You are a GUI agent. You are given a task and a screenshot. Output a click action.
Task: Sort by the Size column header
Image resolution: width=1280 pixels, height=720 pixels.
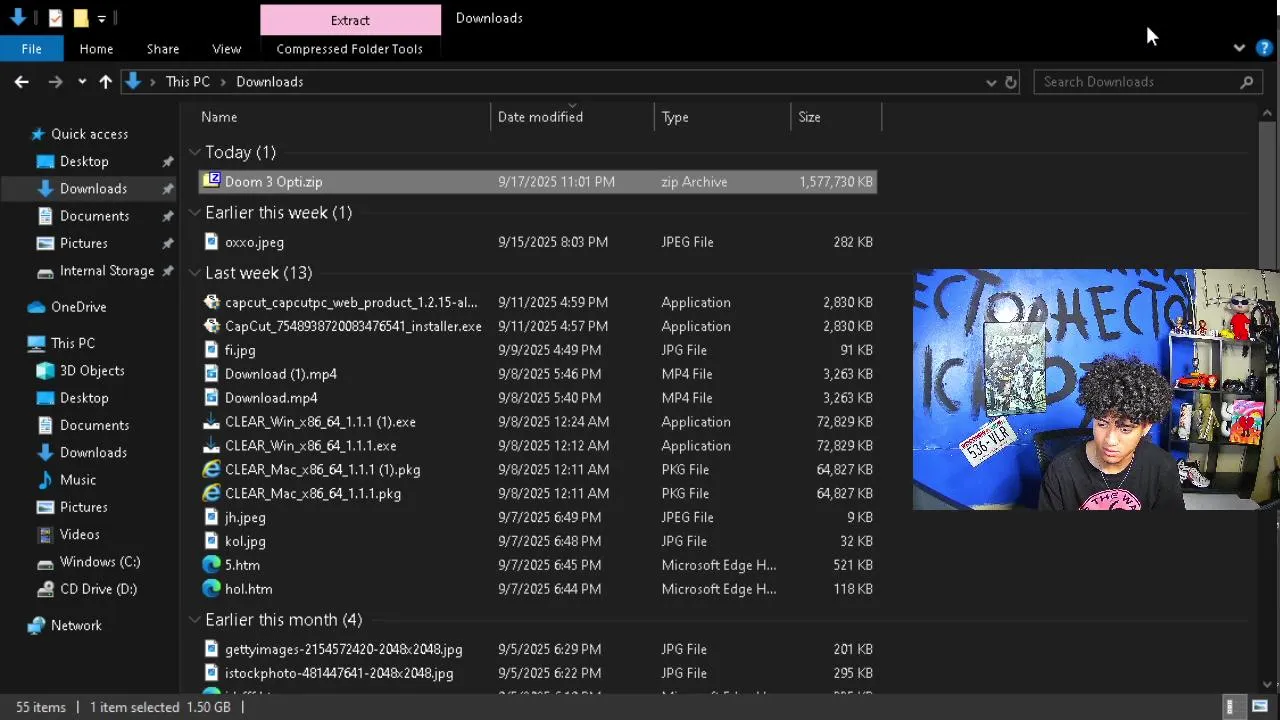point(809,117)
